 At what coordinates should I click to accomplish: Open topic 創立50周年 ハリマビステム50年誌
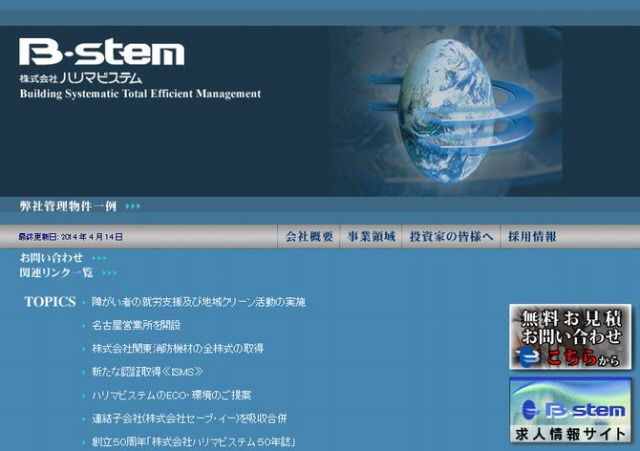coord(193,442)
